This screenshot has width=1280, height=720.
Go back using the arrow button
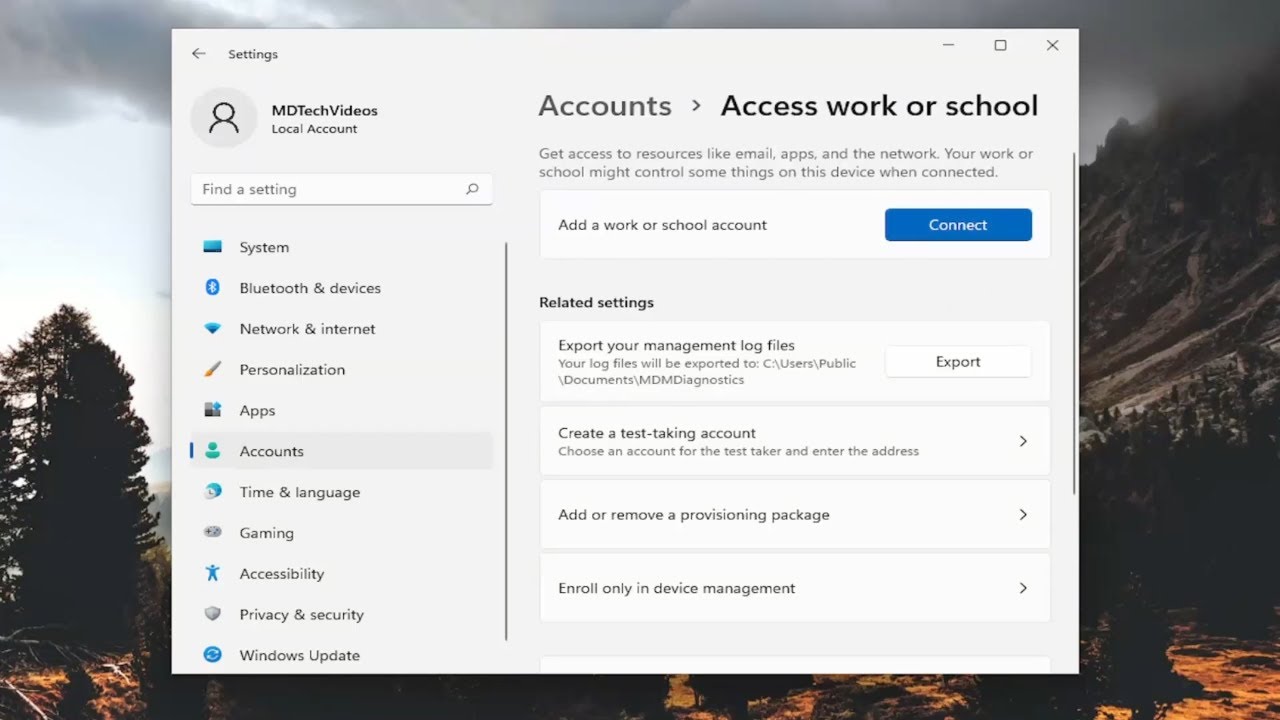[x=199, y=54]
